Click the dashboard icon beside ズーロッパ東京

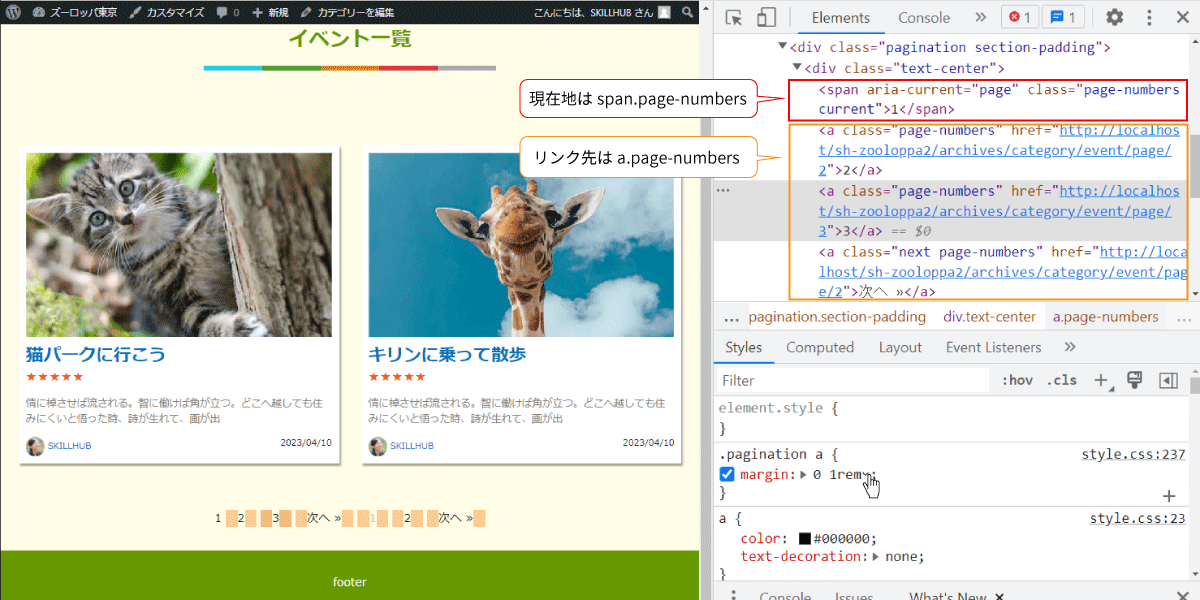click(x=39, y=12)
